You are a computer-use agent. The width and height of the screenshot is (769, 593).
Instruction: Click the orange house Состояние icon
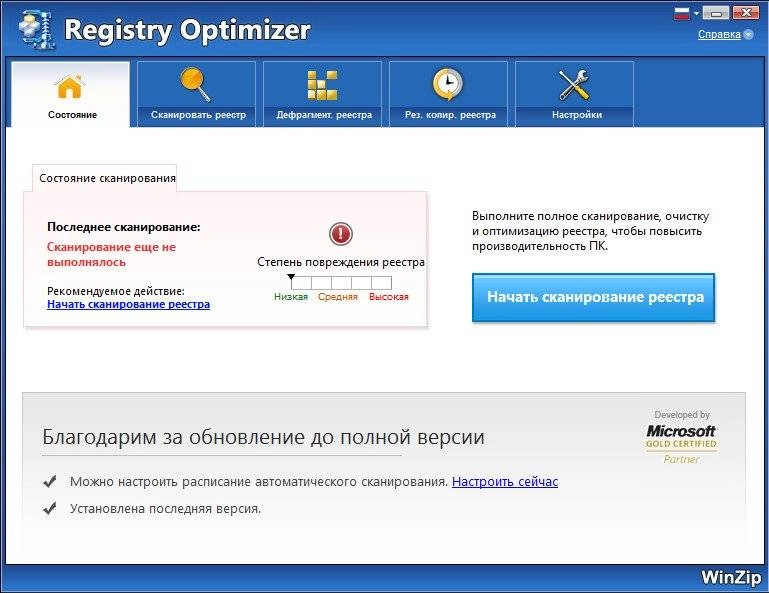(70, 86)
